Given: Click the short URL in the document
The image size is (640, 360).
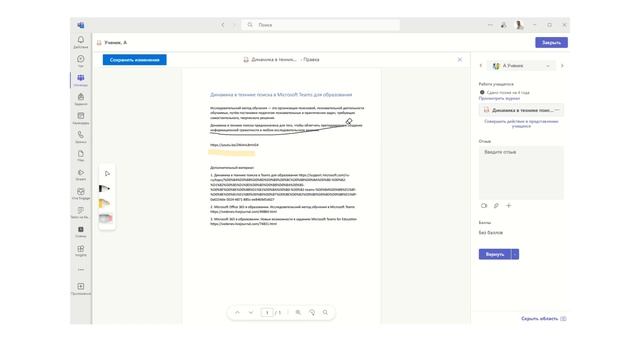Looking at the screenshot, I should pyautogui.click(x=234, y=145).
